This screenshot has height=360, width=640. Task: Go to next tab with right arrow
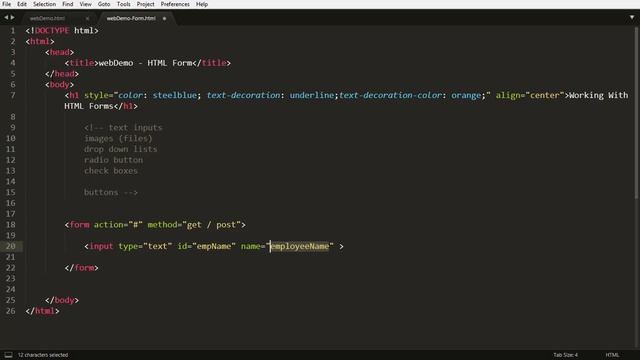[13, 18]
